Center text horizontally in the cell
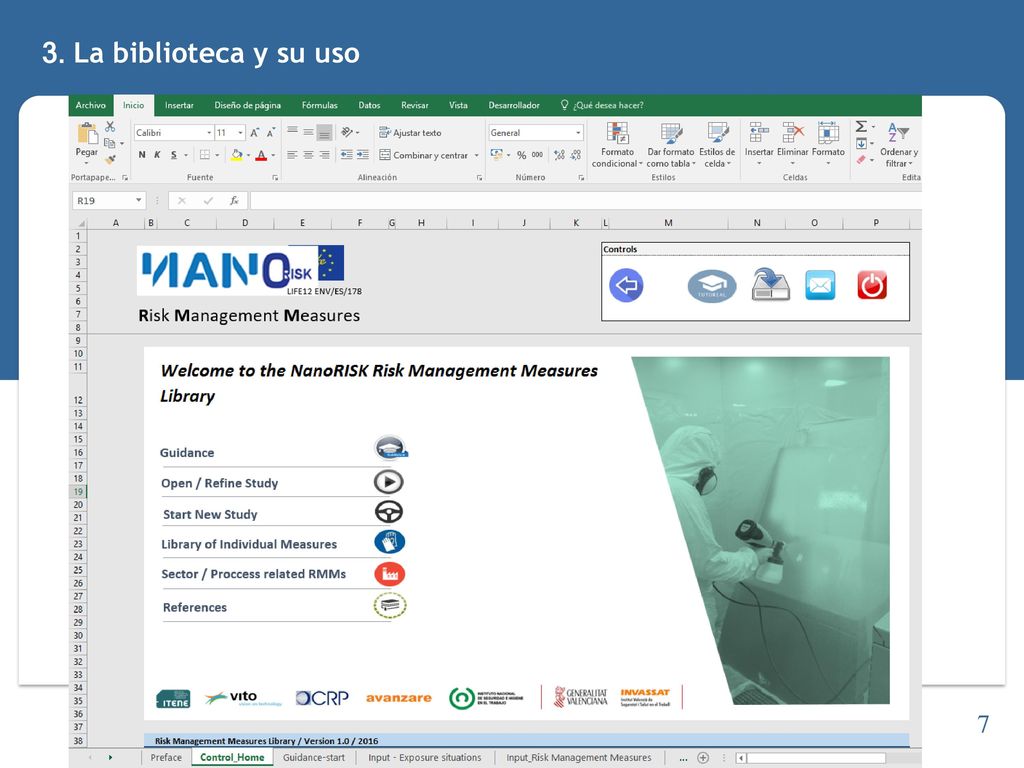 pos(308,155)
